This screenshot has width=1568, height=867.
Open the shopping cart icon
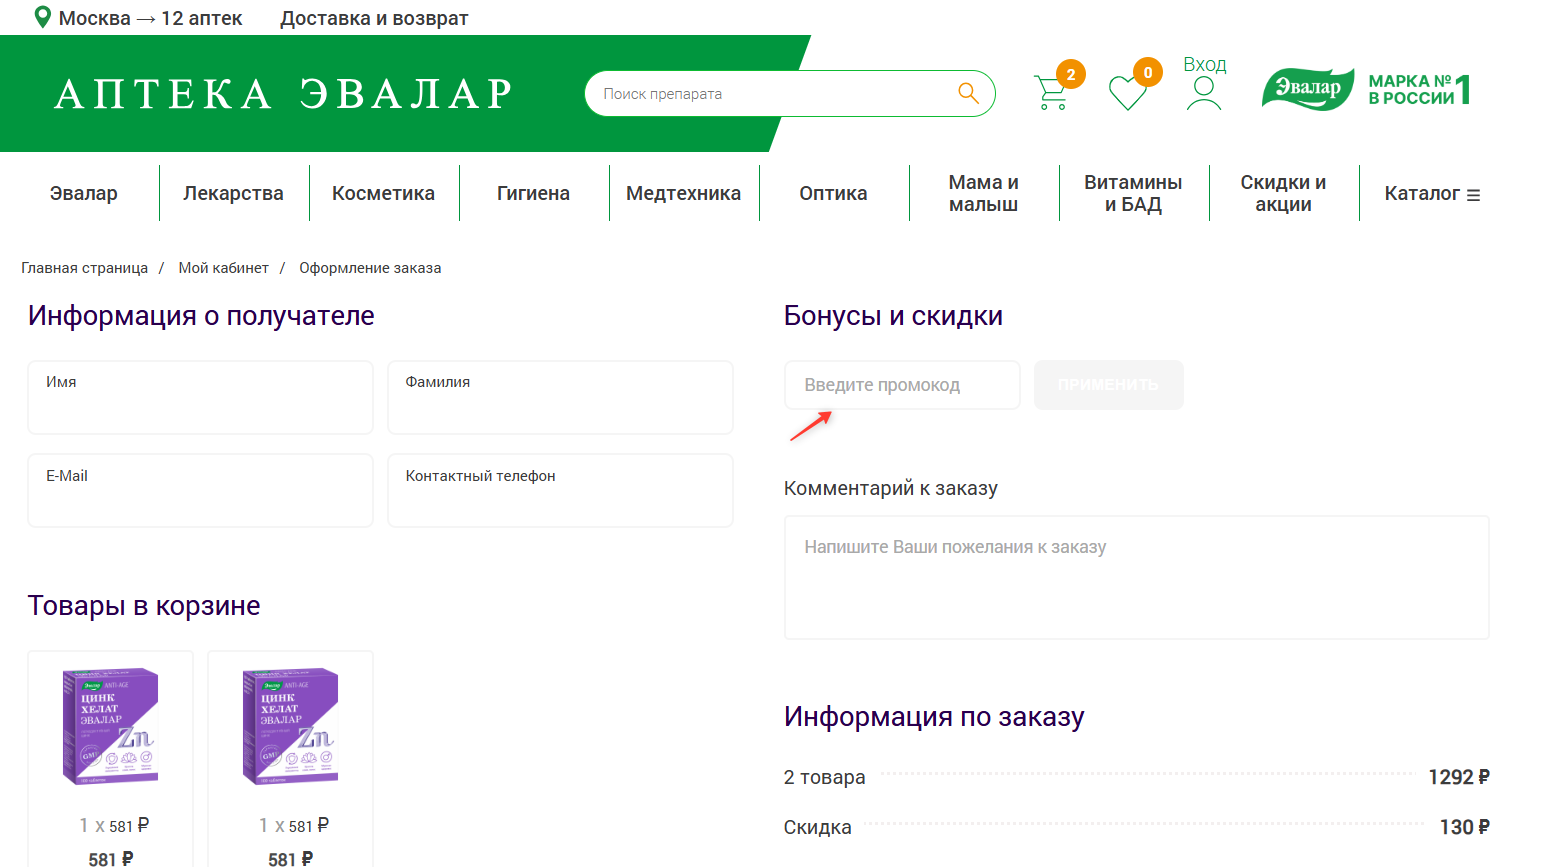tap(1051, 93)
